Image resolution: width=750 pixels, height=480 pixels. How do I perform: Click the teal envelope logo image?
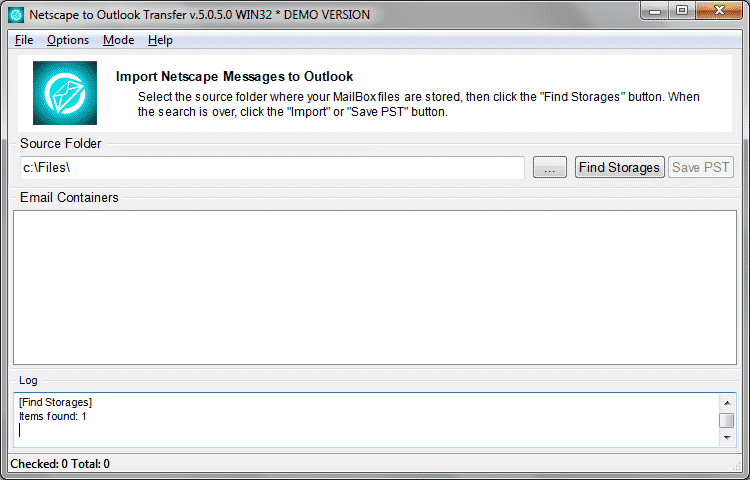point(65,93)
